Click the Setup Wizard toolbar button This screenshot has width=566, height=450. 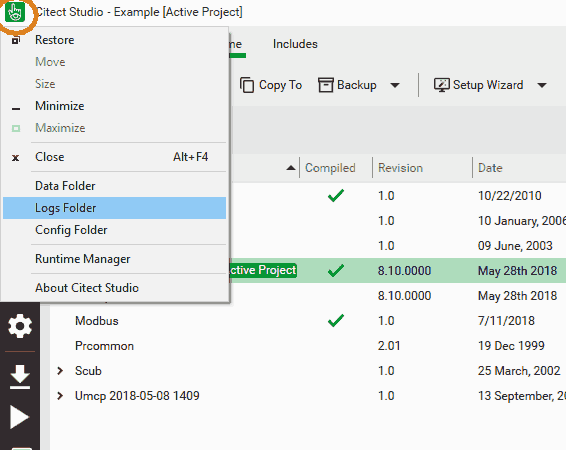[x=479, y=85]
